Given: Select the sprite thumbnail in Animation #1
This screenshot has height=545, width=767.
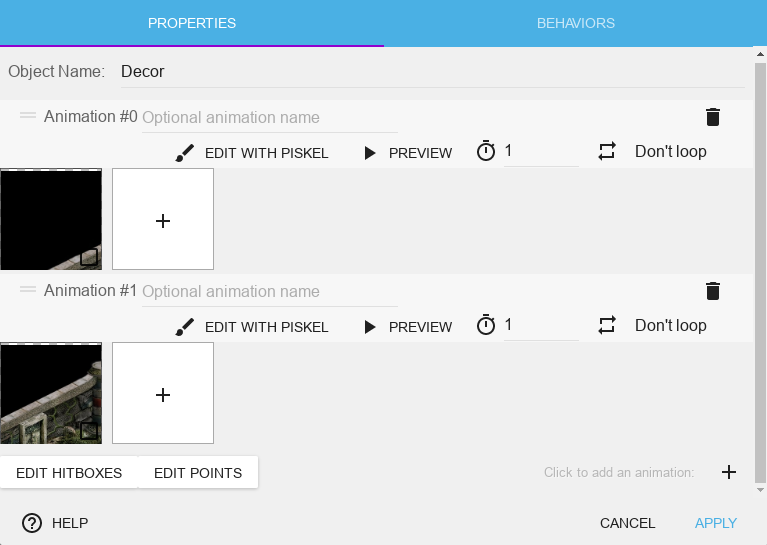Looking at the screenshot, I should point(51,393).
